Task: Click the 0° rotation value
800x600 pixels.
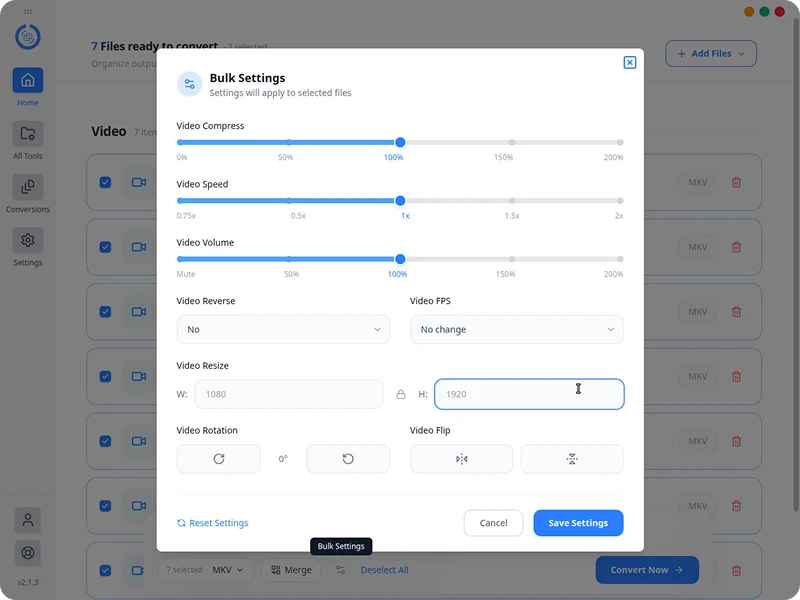Action: point(283,459)
